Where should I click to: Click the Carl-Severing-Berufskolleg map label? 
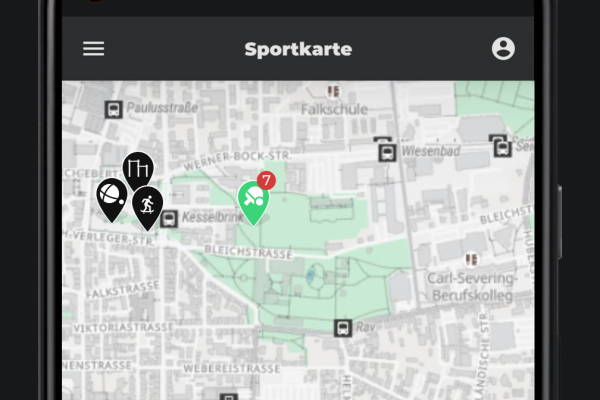[472, 287]
